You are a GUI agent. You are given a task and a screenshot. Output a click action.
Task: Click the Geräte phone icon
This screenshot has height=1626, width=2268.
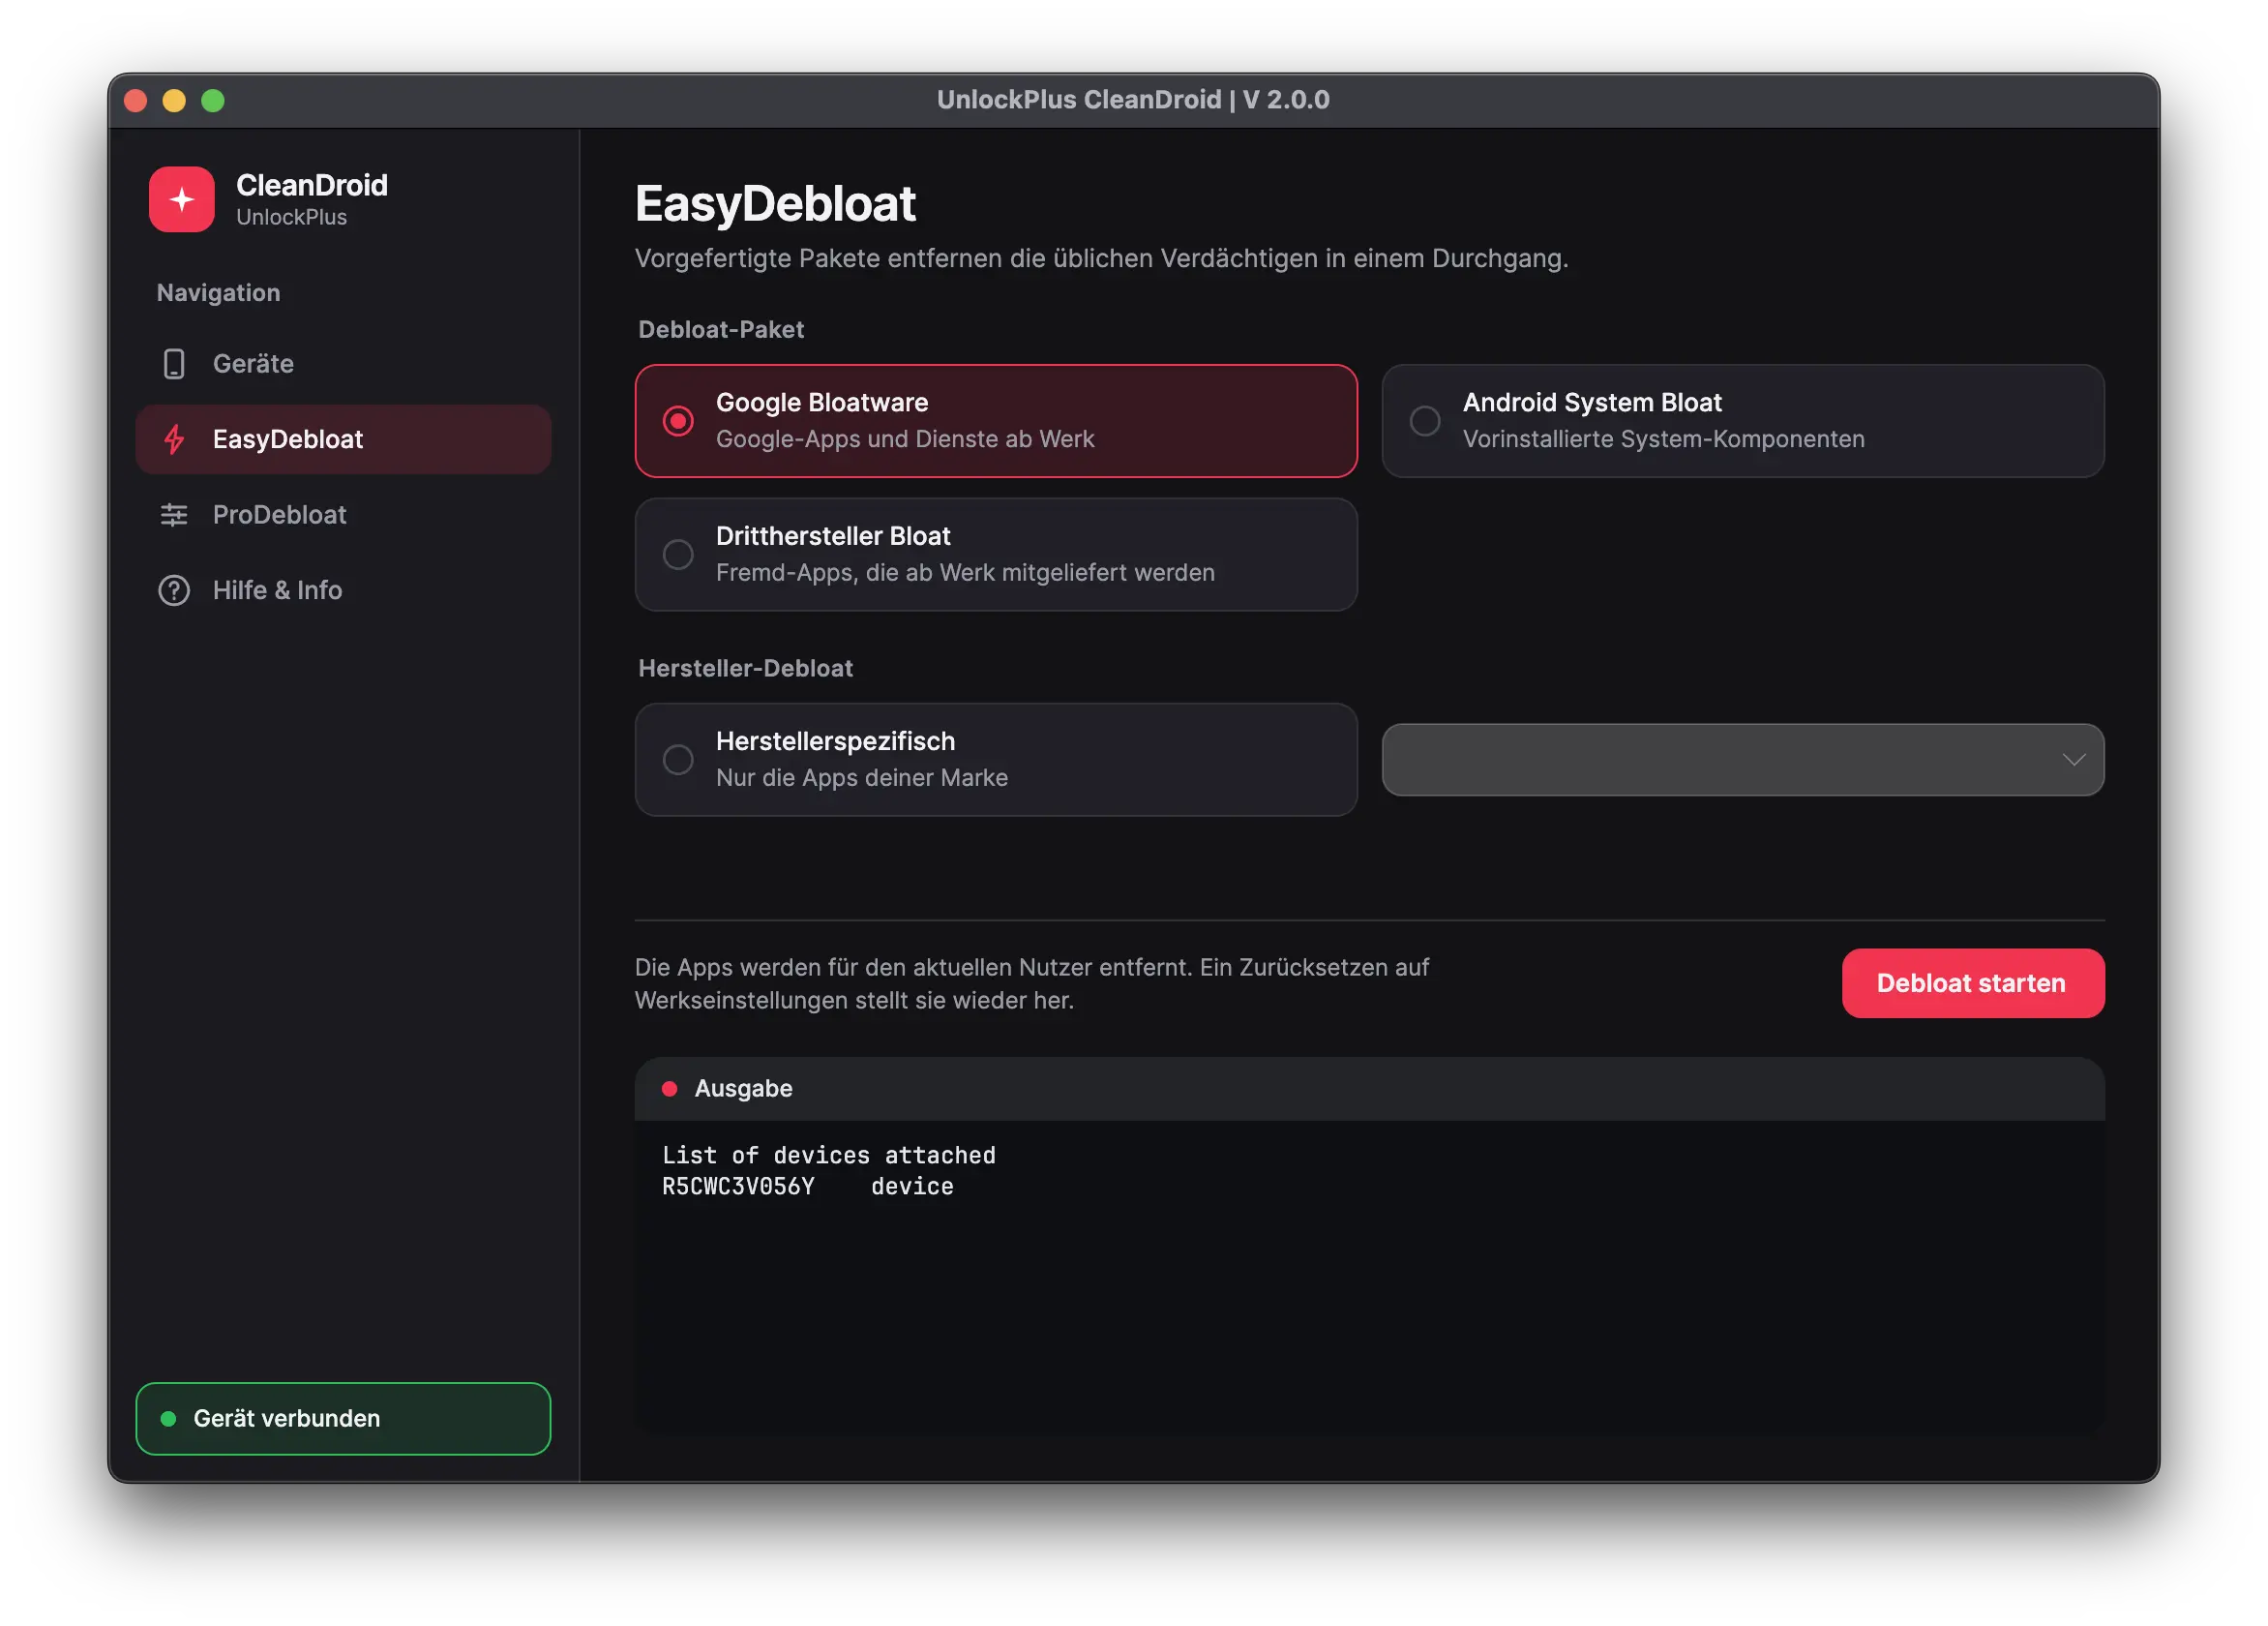click(x=174, y=364)
